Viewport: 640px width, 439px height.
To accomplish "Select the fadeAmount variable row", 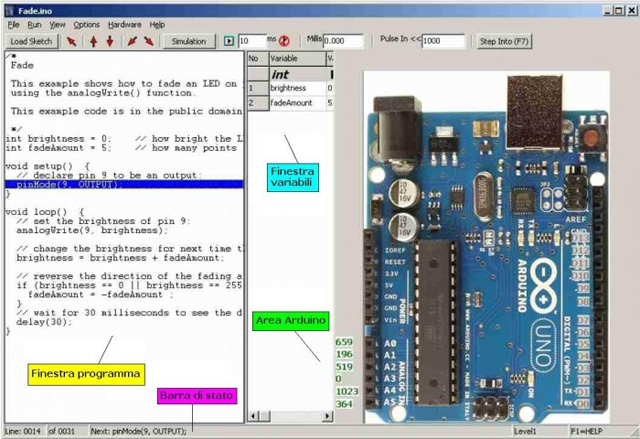I will click(x=295, y=103).
